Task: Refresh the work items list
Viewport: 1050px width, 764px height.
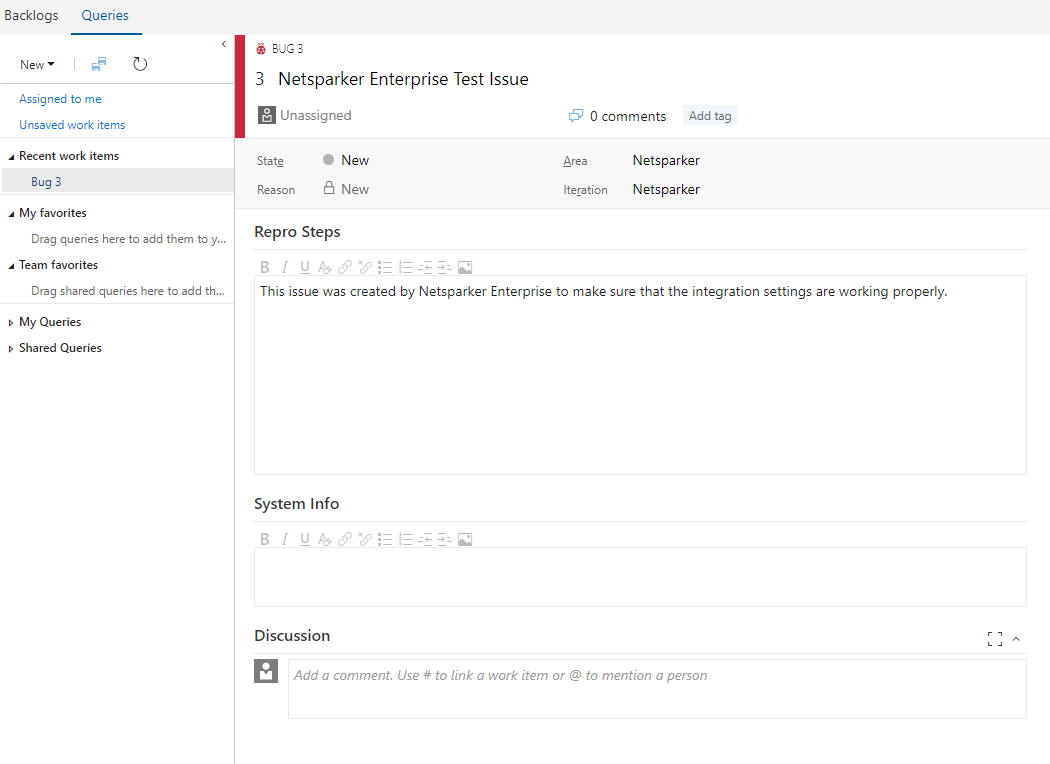Action: point(140,63)
